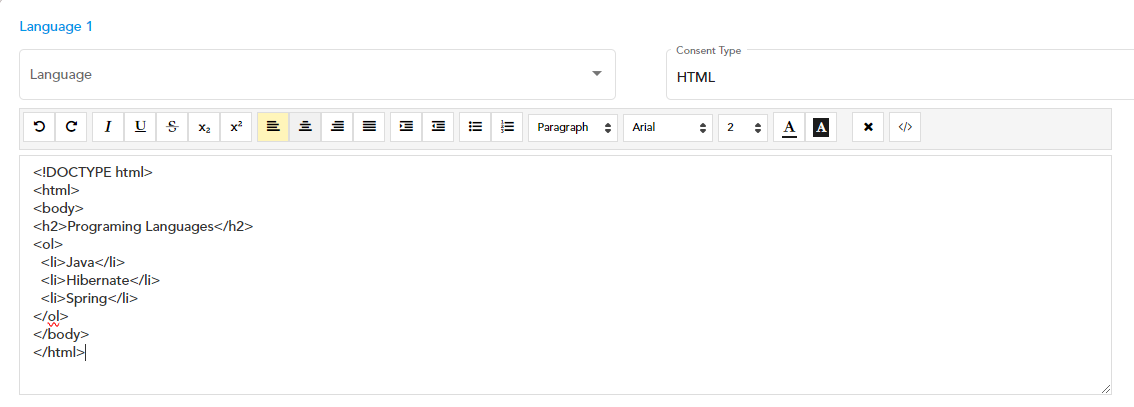
Task: Align text to the right
Action: click(337, 127)
